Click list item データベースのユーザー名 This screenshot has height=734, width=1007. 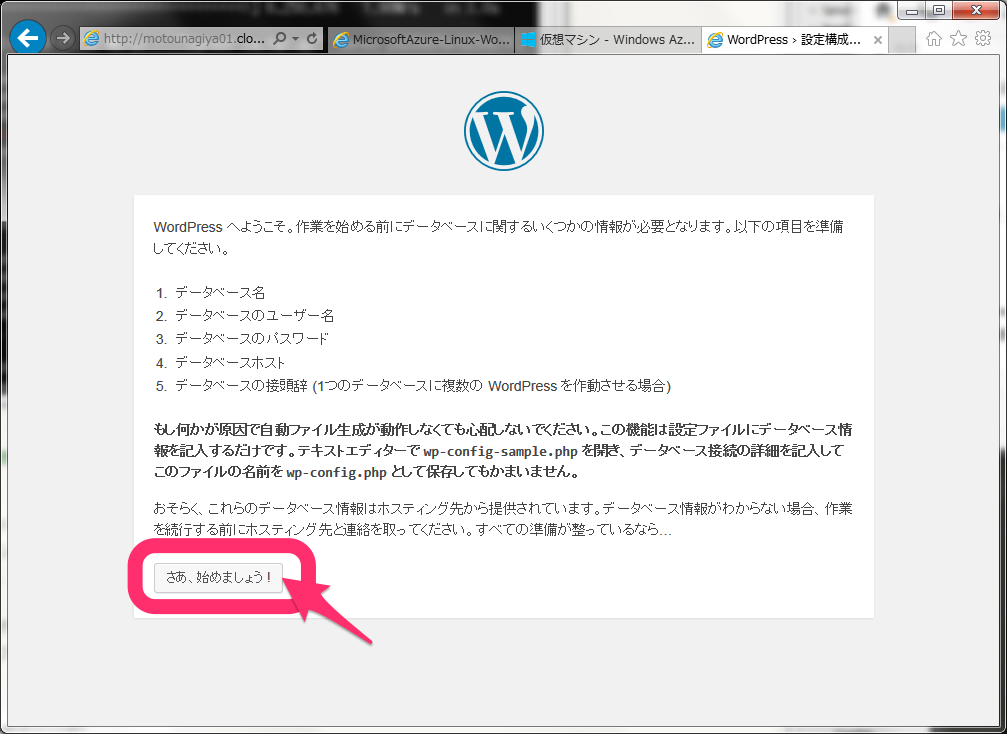tap(254, 315)
